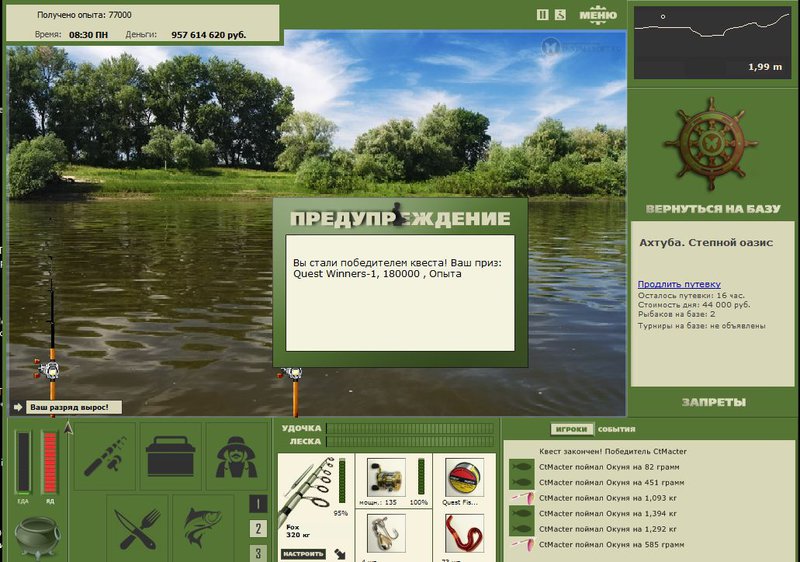
Task: Click the center fishing rod reel below the dialog
Action: click(x=291, y=373)
